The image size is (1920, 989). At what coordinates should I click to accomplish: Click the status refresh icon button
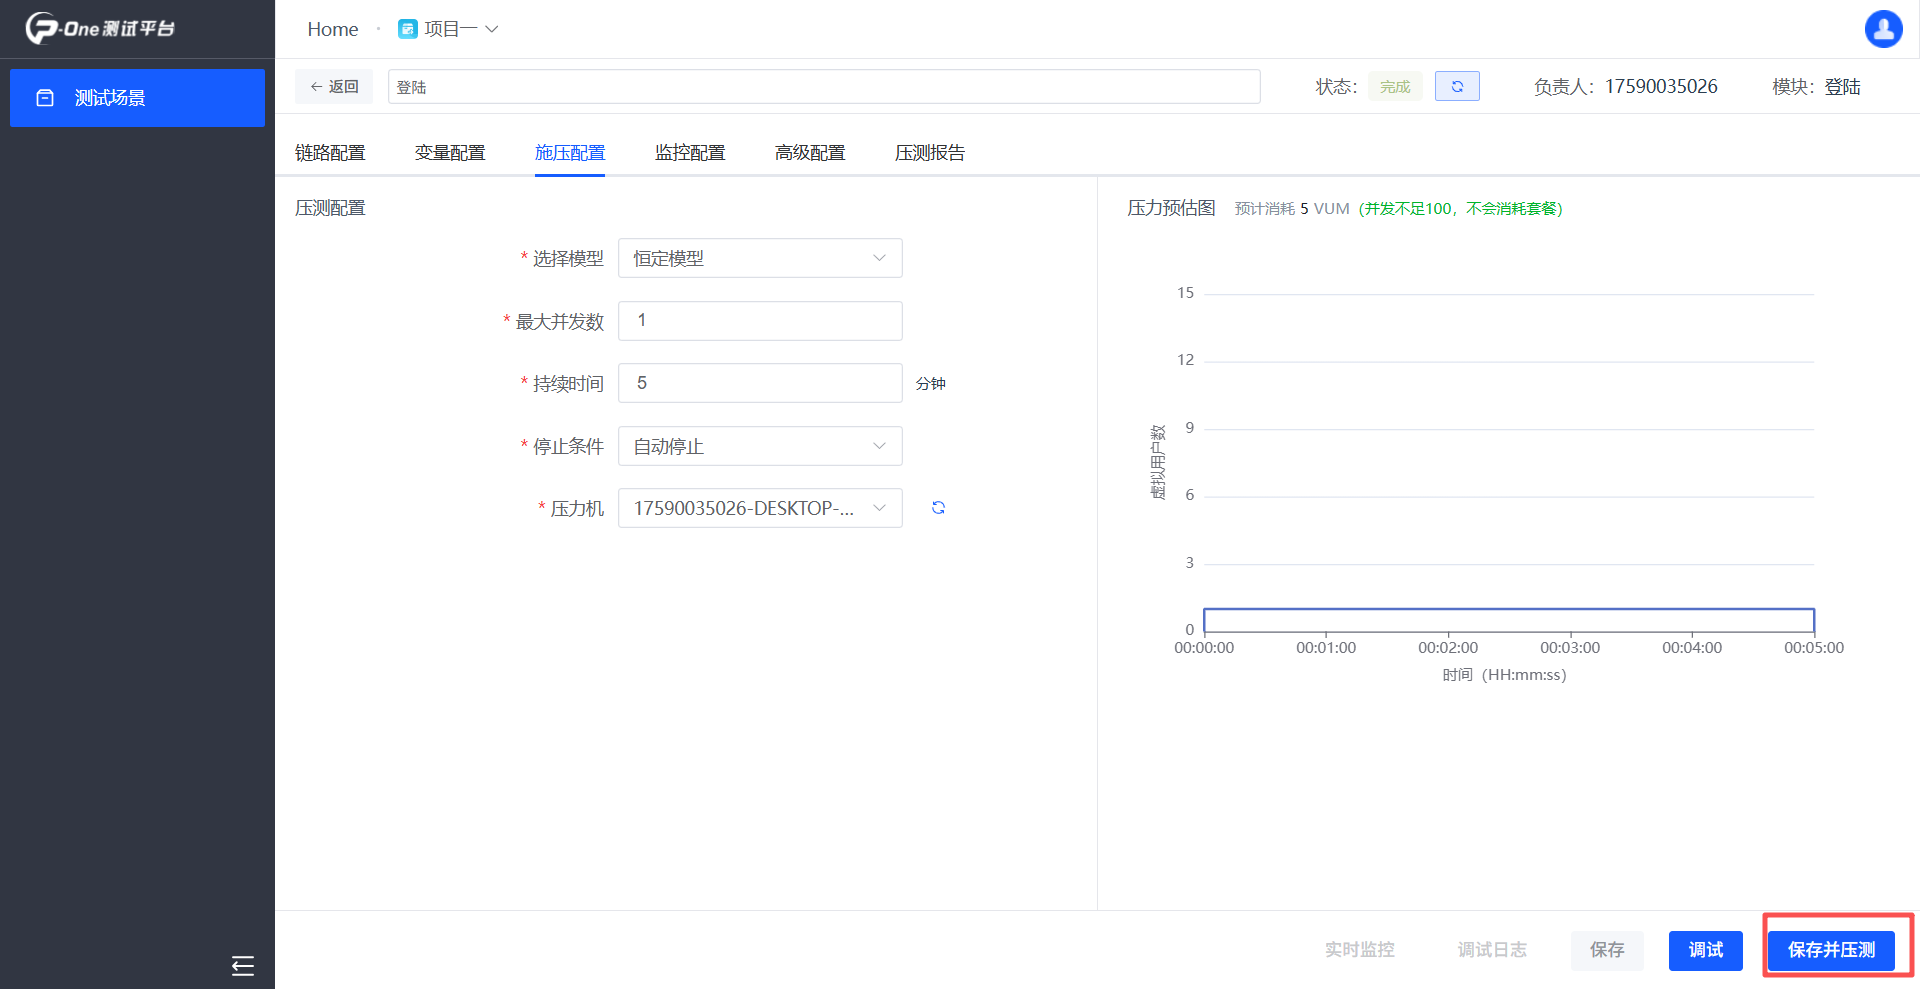(x=1457, y=87)
